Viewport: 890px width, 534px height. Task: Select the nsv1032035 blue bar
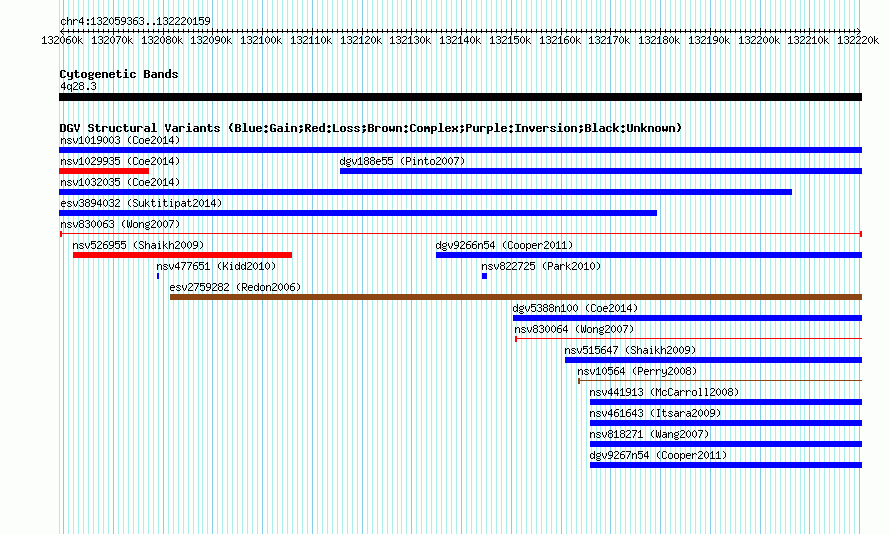[x=425, y=192]
